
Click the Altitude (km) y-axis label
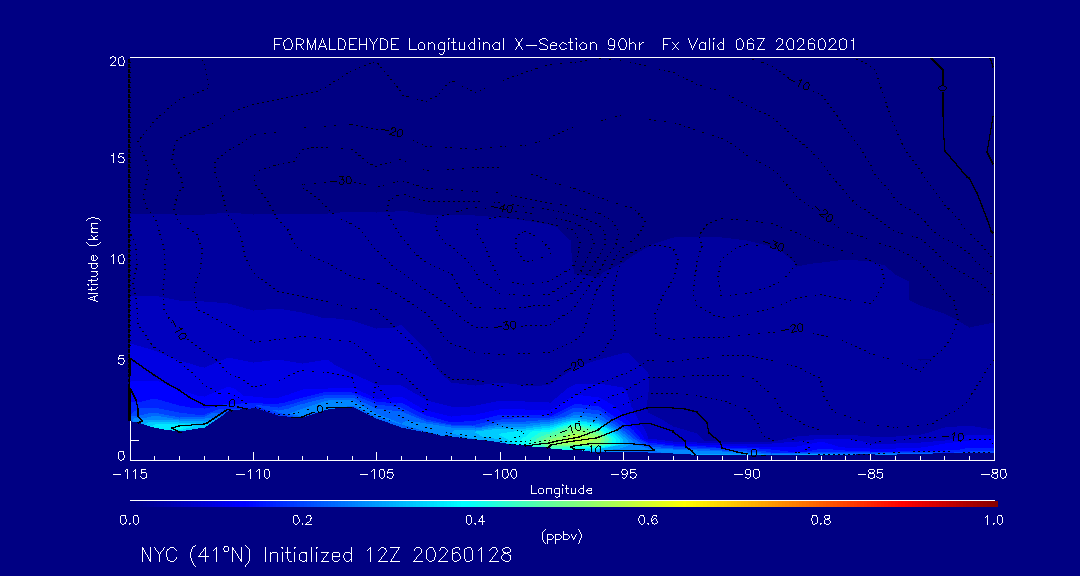point(93,258)
